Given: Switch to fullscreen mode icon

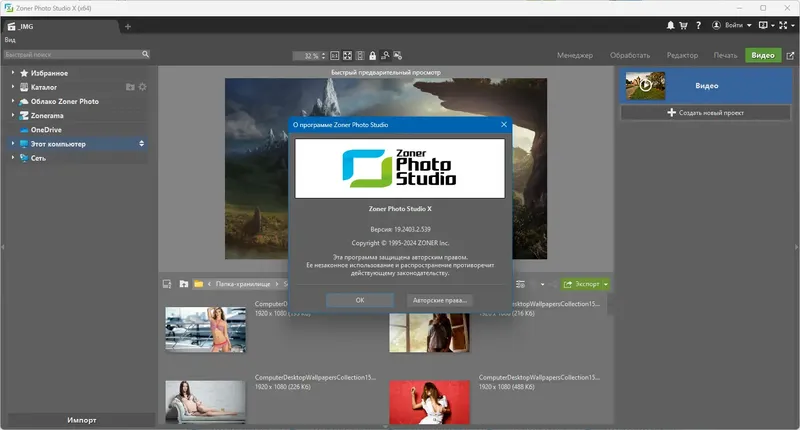Looking at the screenshot, I should [x=783, y=25].
